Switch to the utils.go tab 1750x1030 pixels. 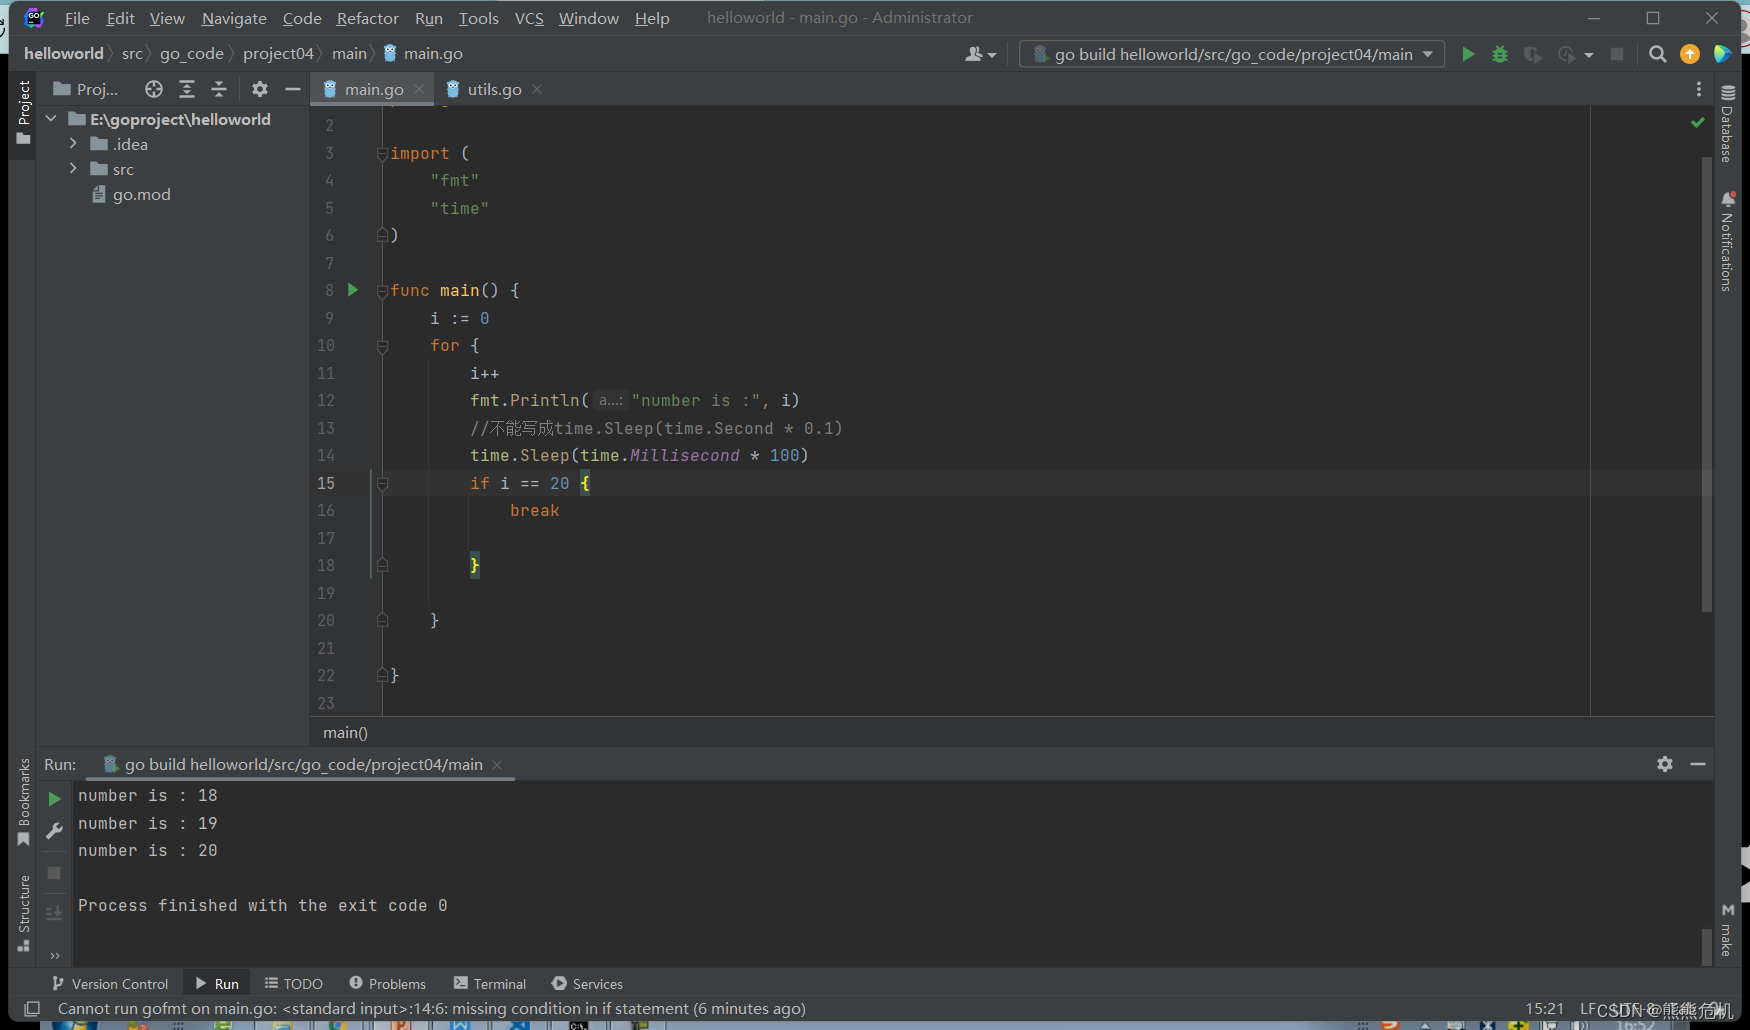[x=494, y=89]
